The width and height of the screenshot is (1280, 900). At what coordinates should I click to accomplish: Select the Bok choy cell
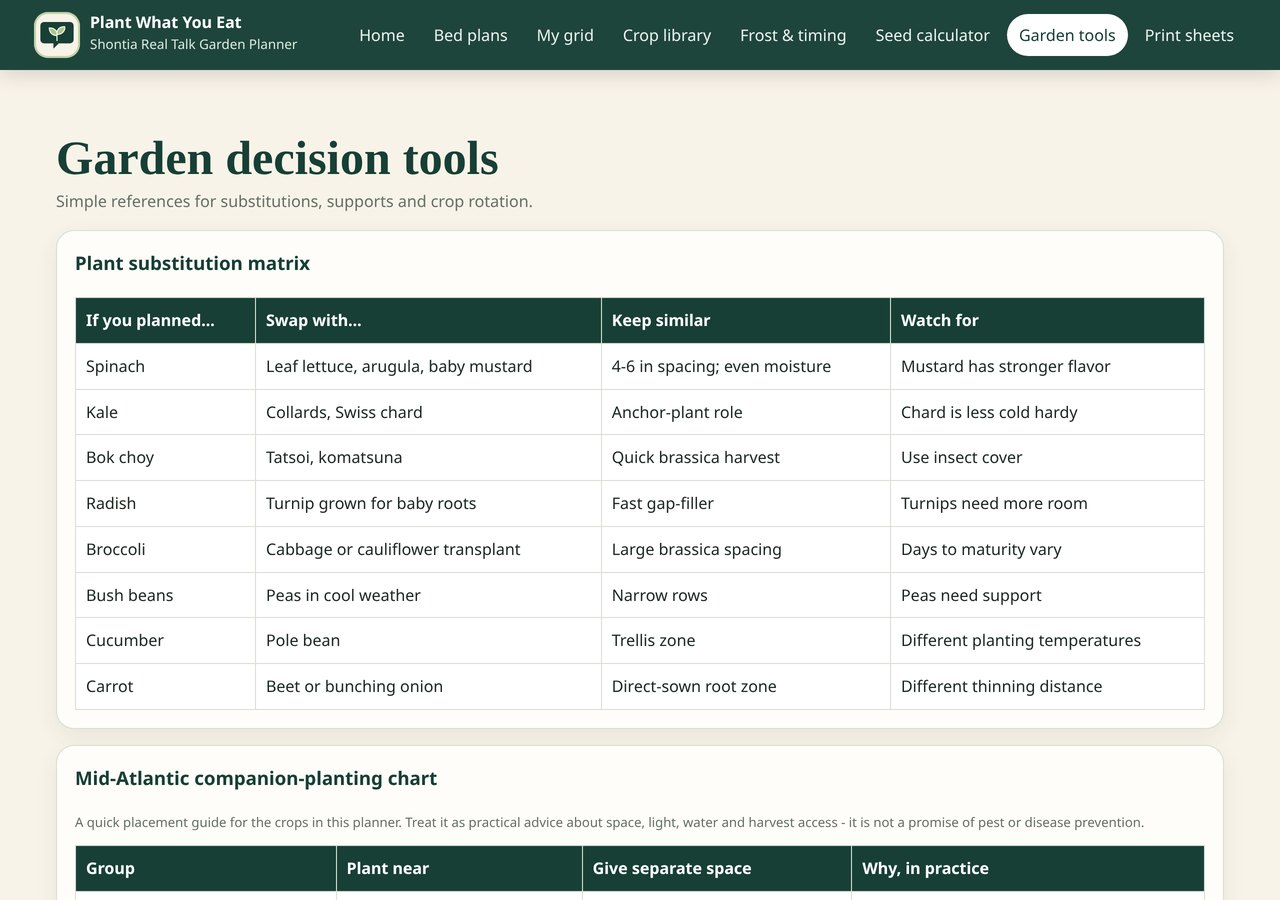(x=165, y=457)
